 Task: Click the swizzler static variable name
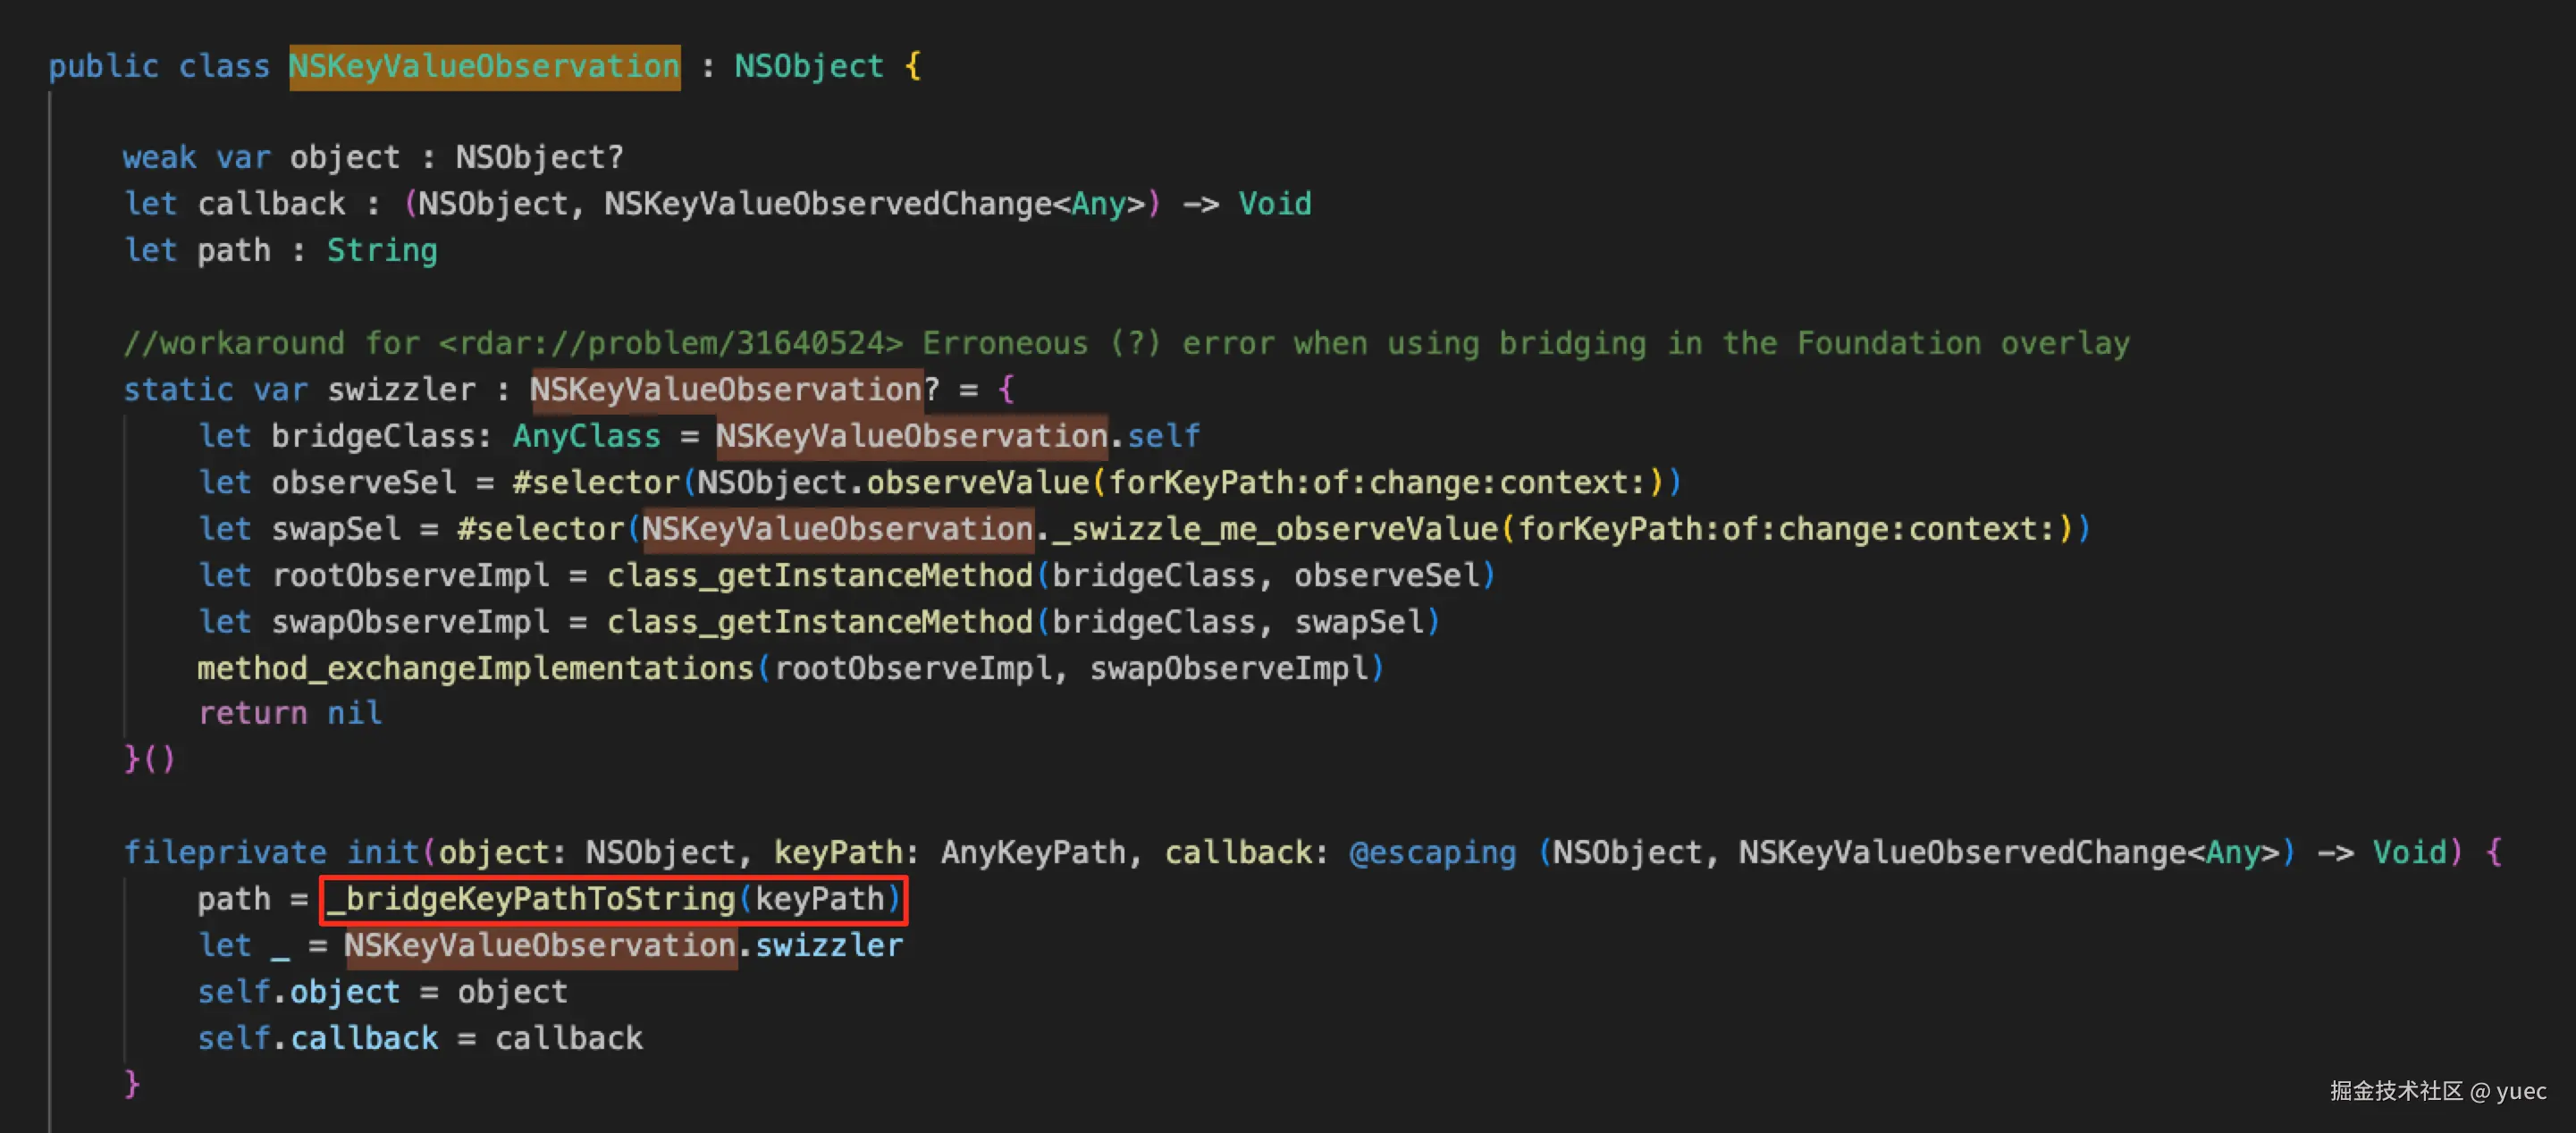pyautogui.click(x=401, y=389)
